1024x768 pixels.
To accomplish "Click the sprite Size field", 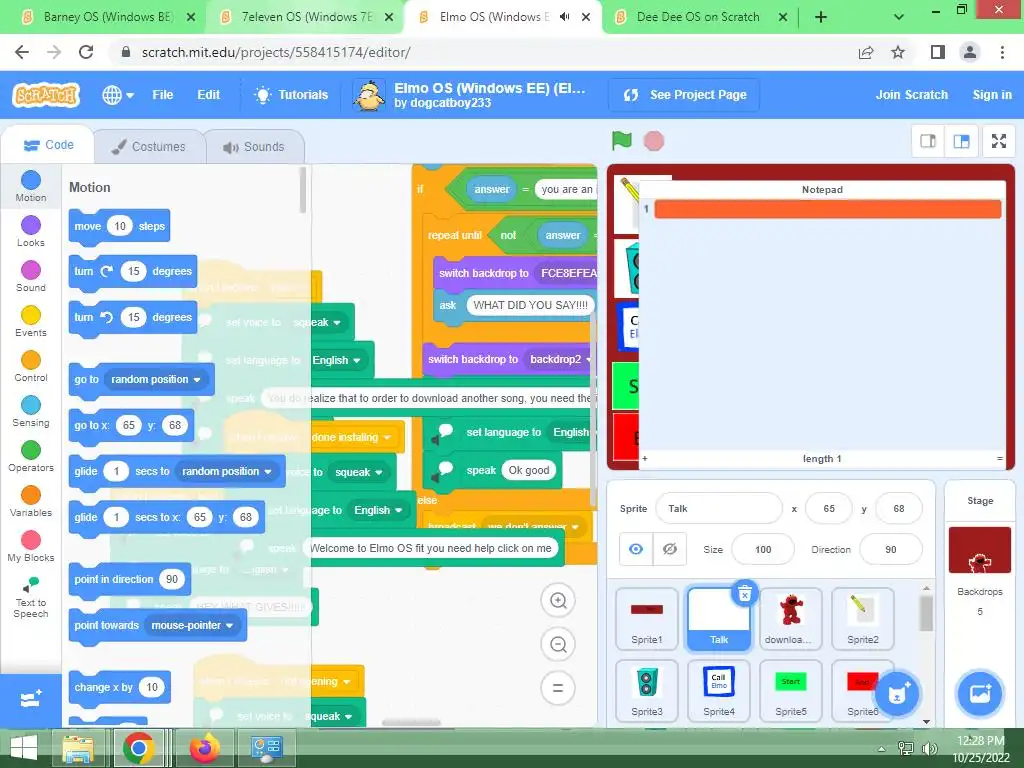I will 763,549.
